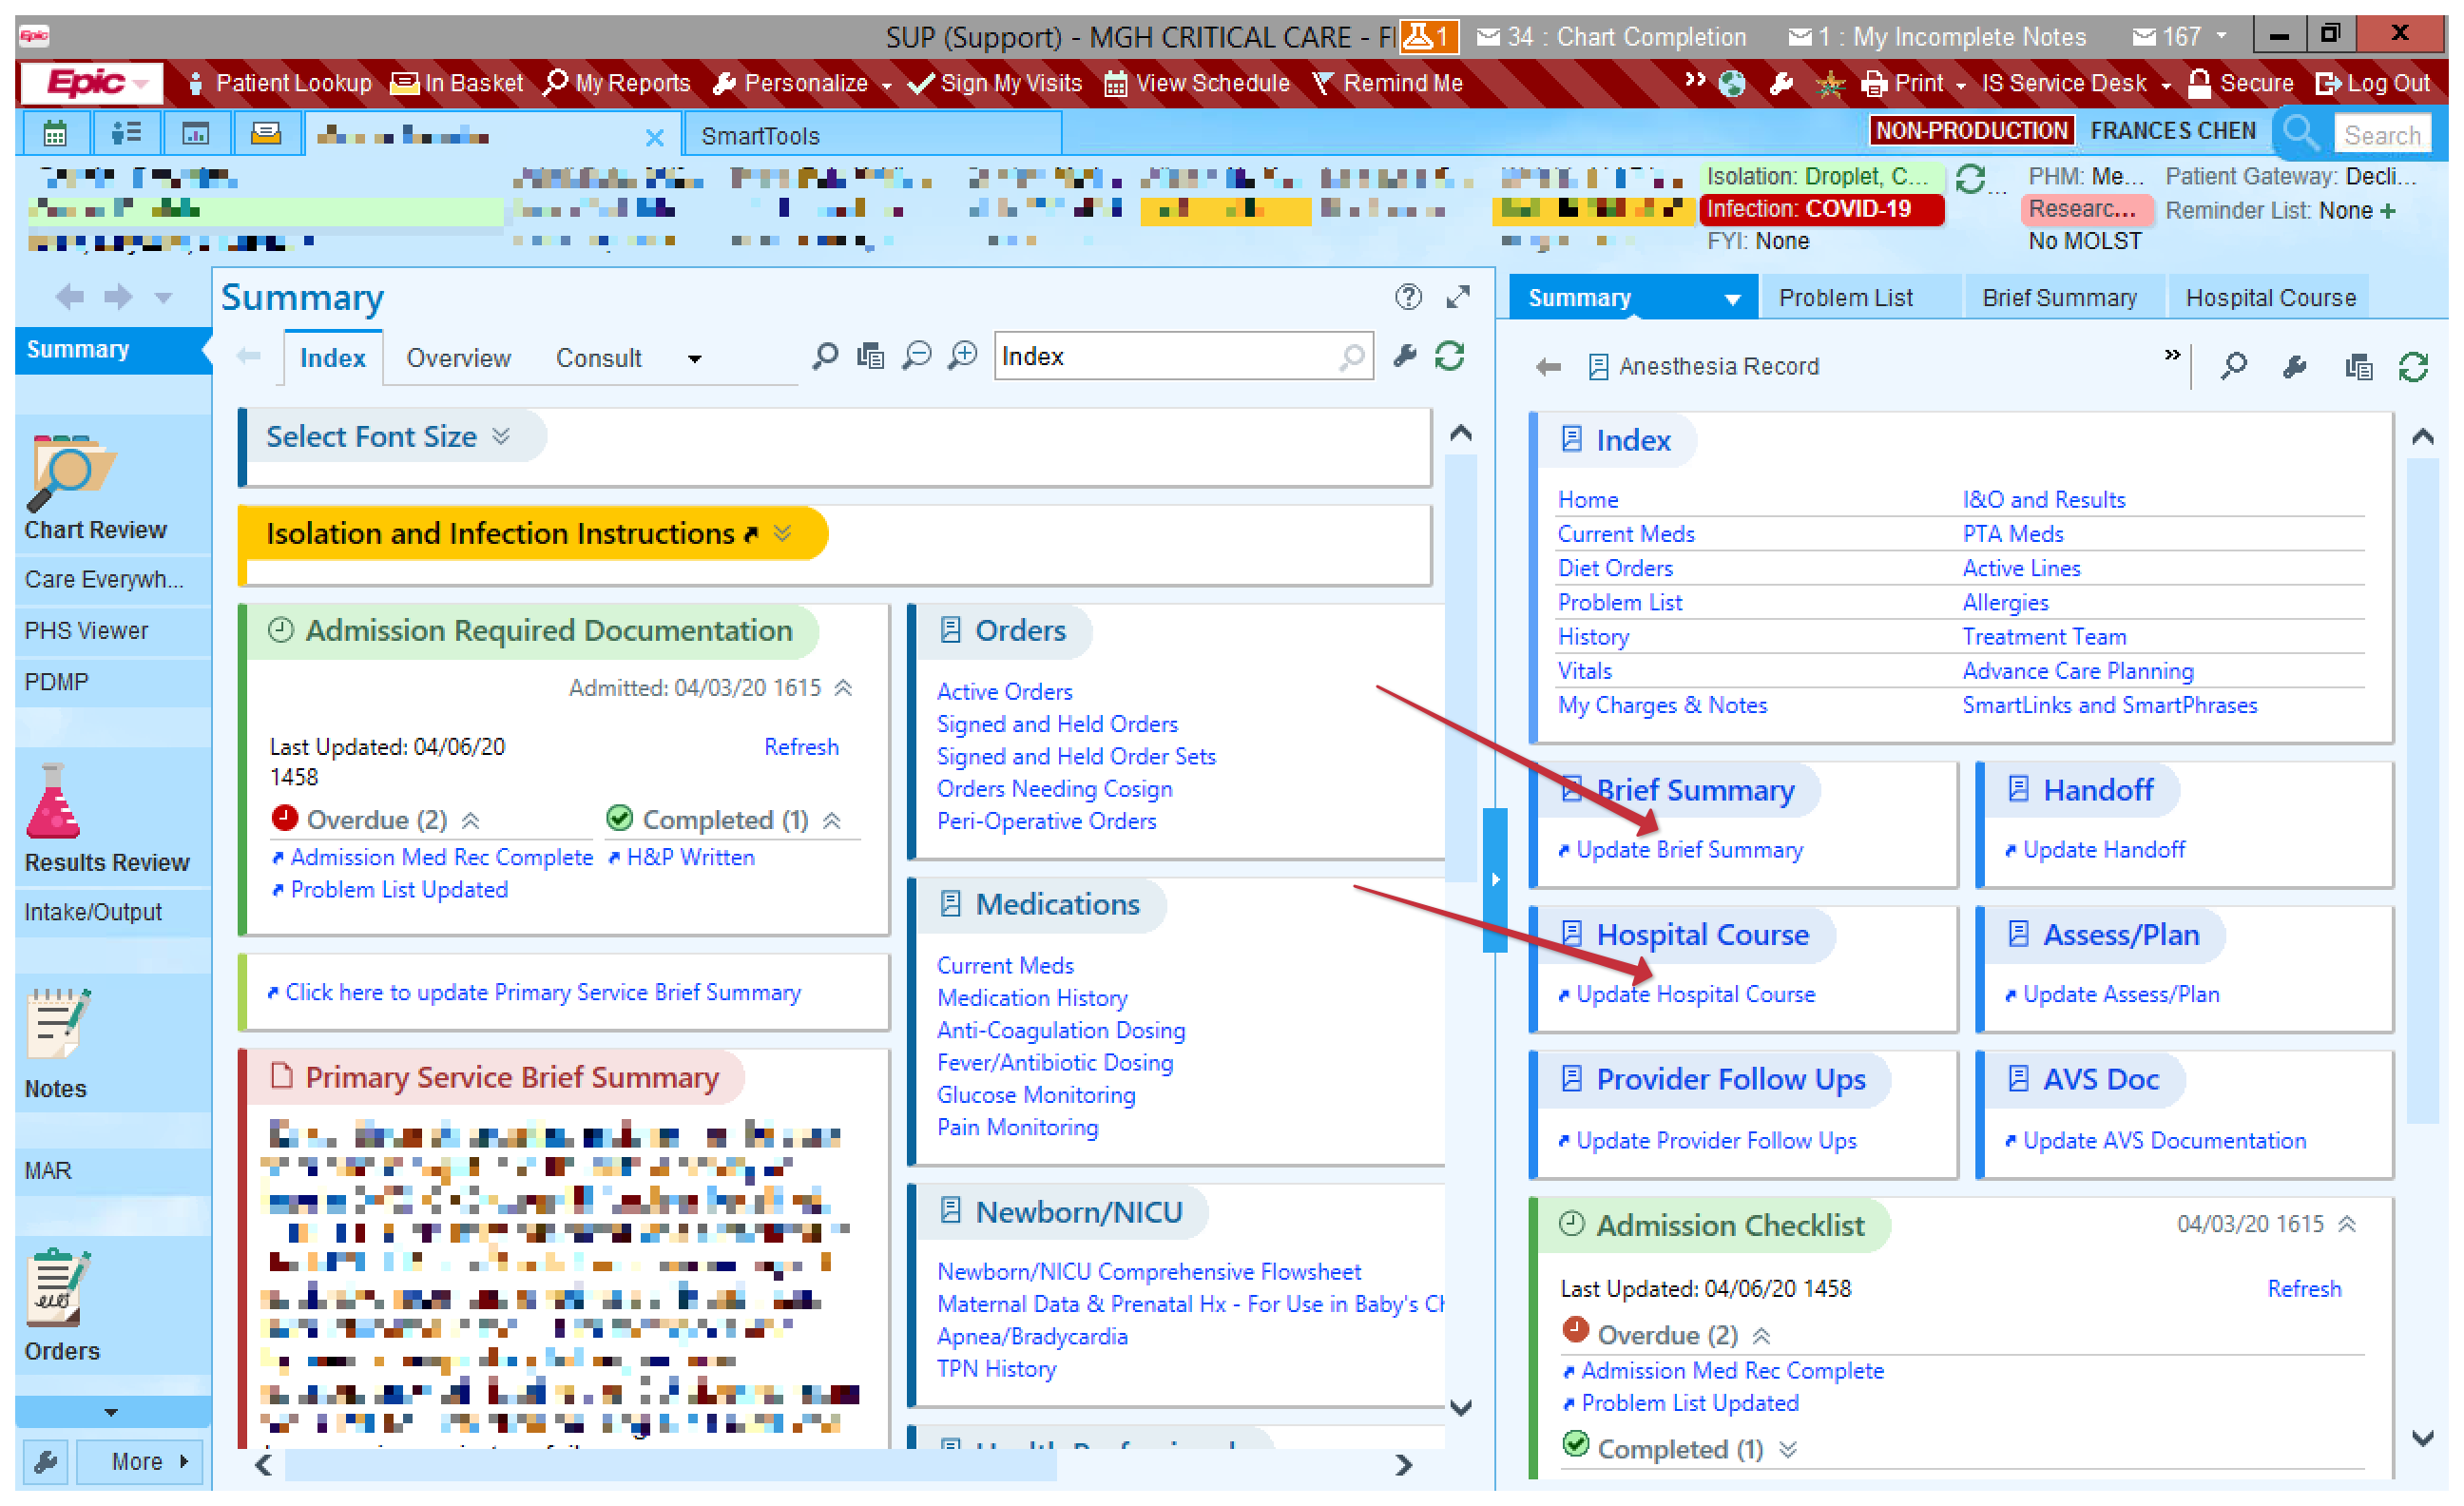The image size is (2464, 1506).
Task: Expand Select Font Size section
Action: 501,436
